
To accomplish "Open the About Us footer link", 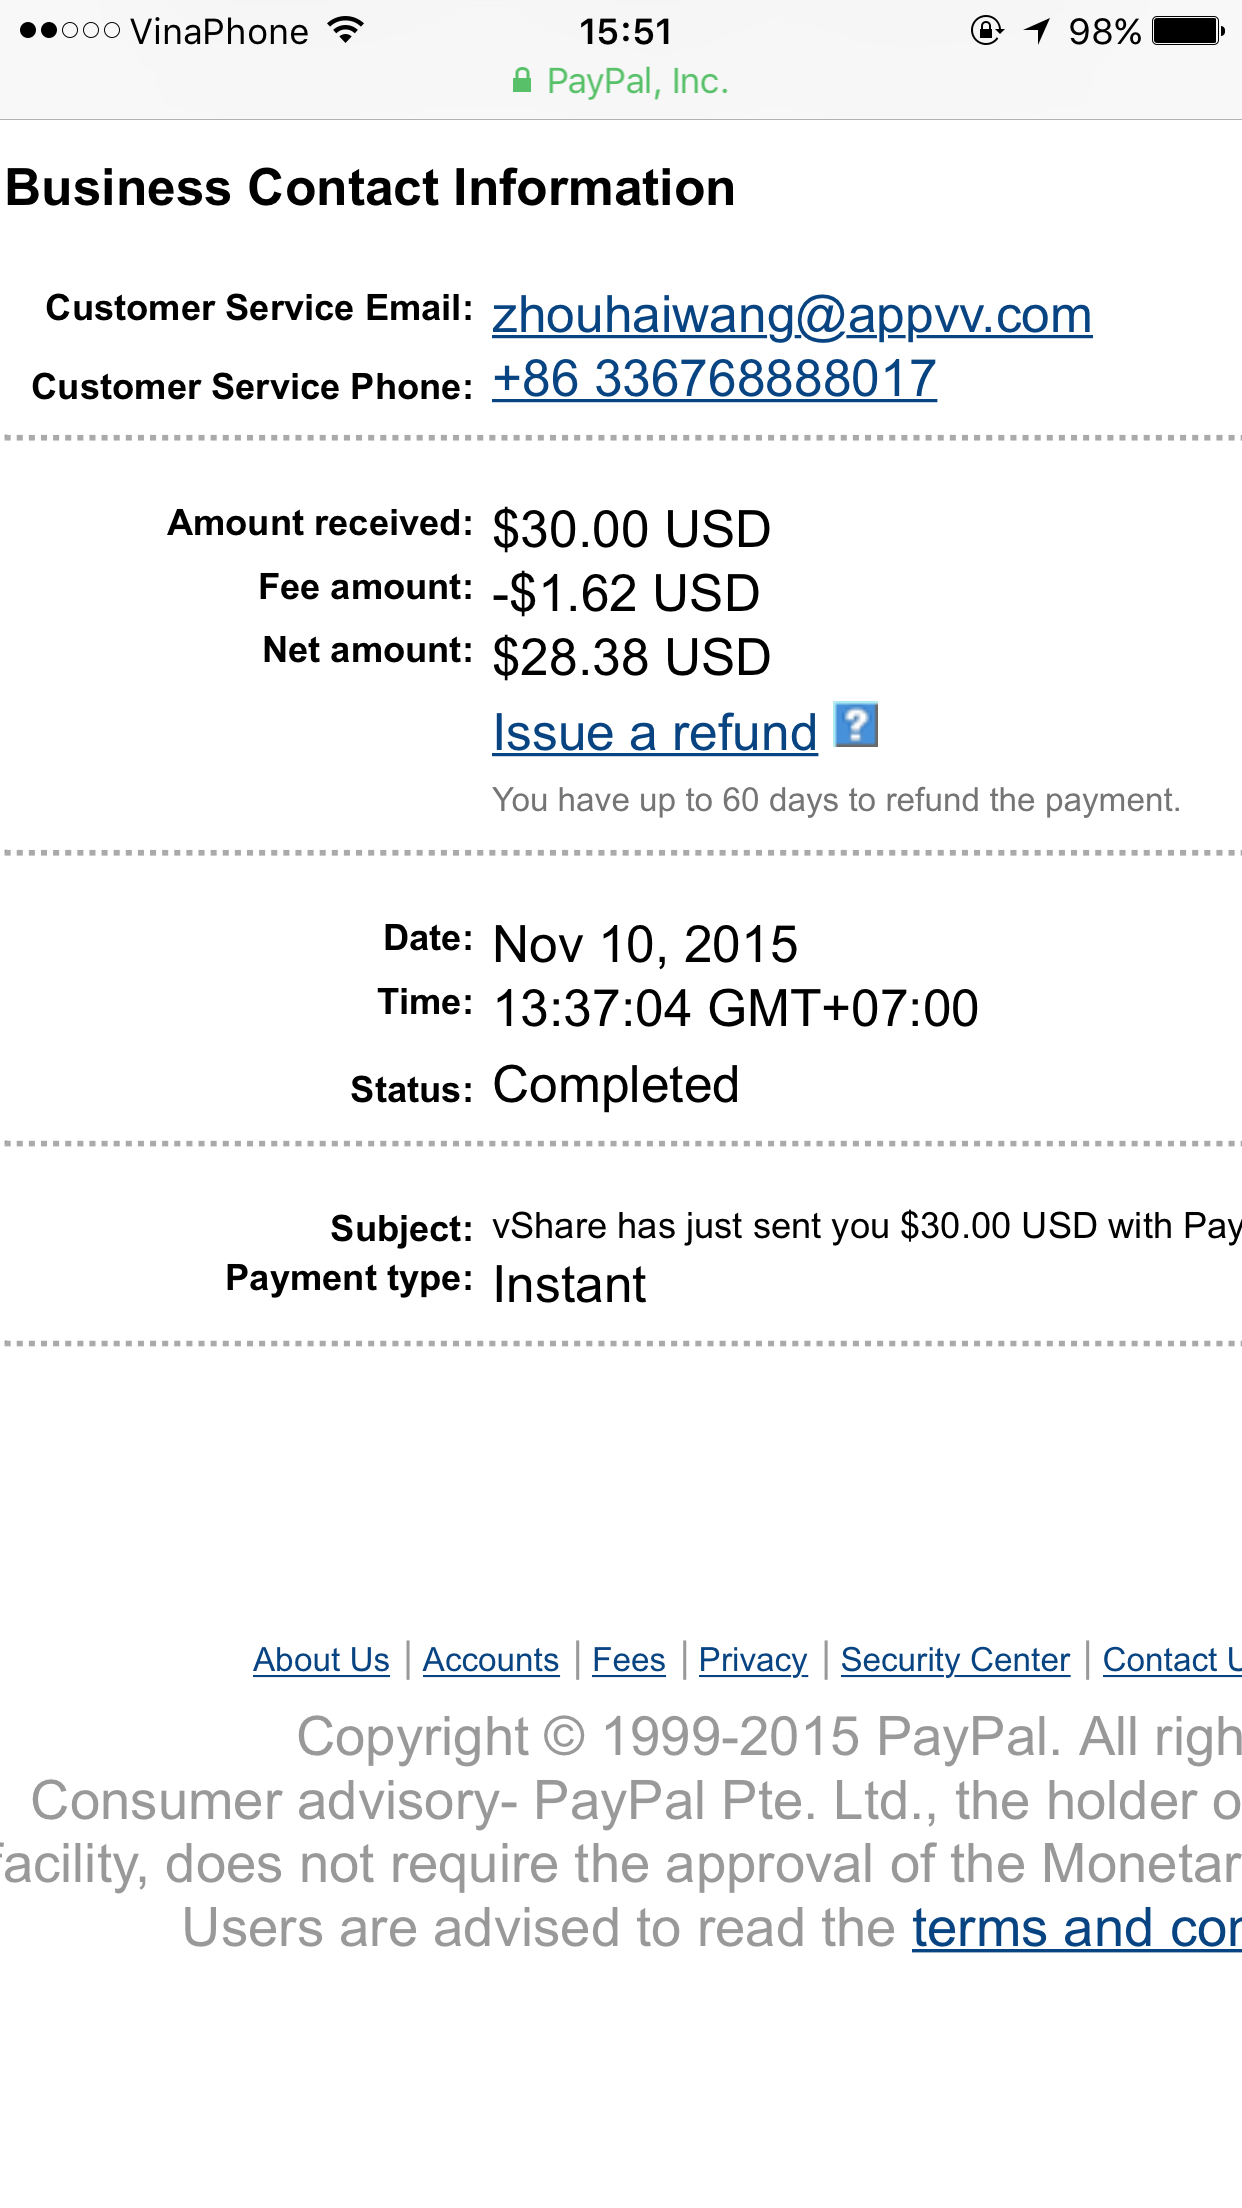I will (321, 1660).
